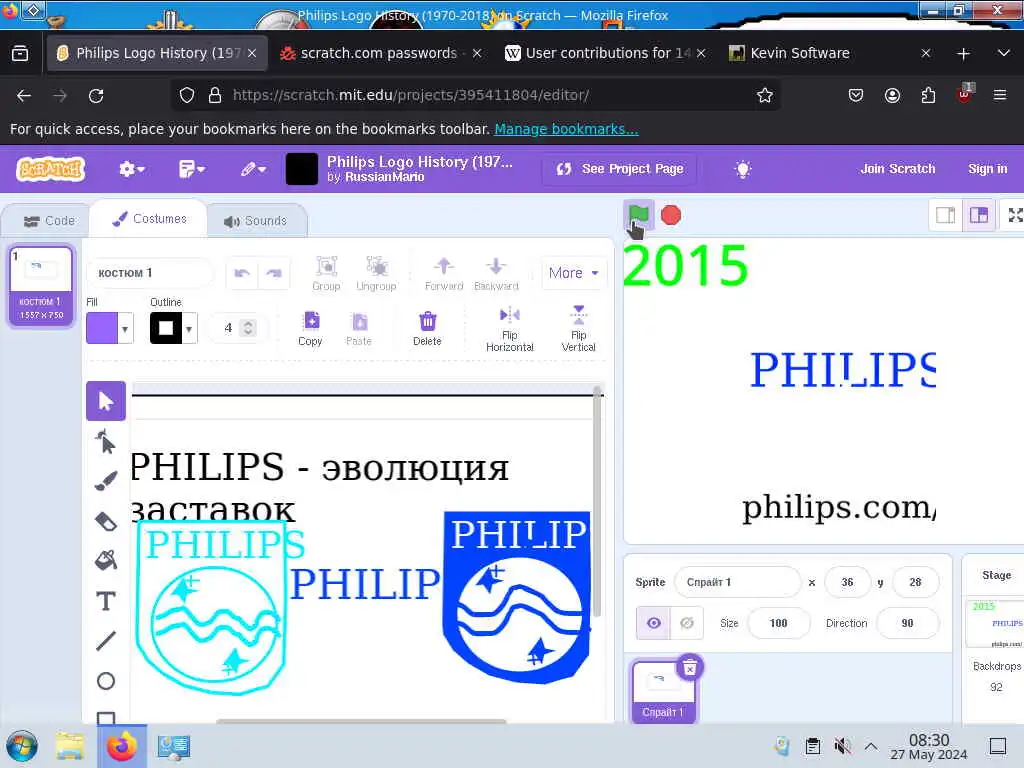Click Sign in link

point(987,169)
